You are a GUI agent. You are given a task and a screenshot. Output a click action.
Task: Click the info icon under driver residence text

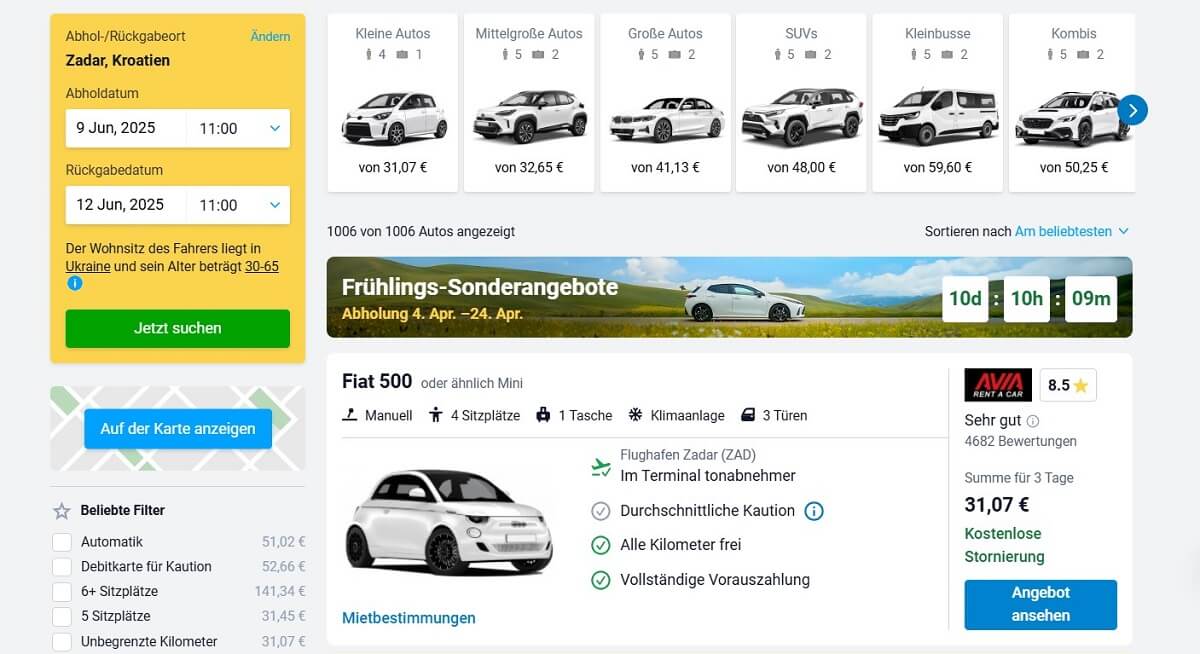tap(74, 283)
